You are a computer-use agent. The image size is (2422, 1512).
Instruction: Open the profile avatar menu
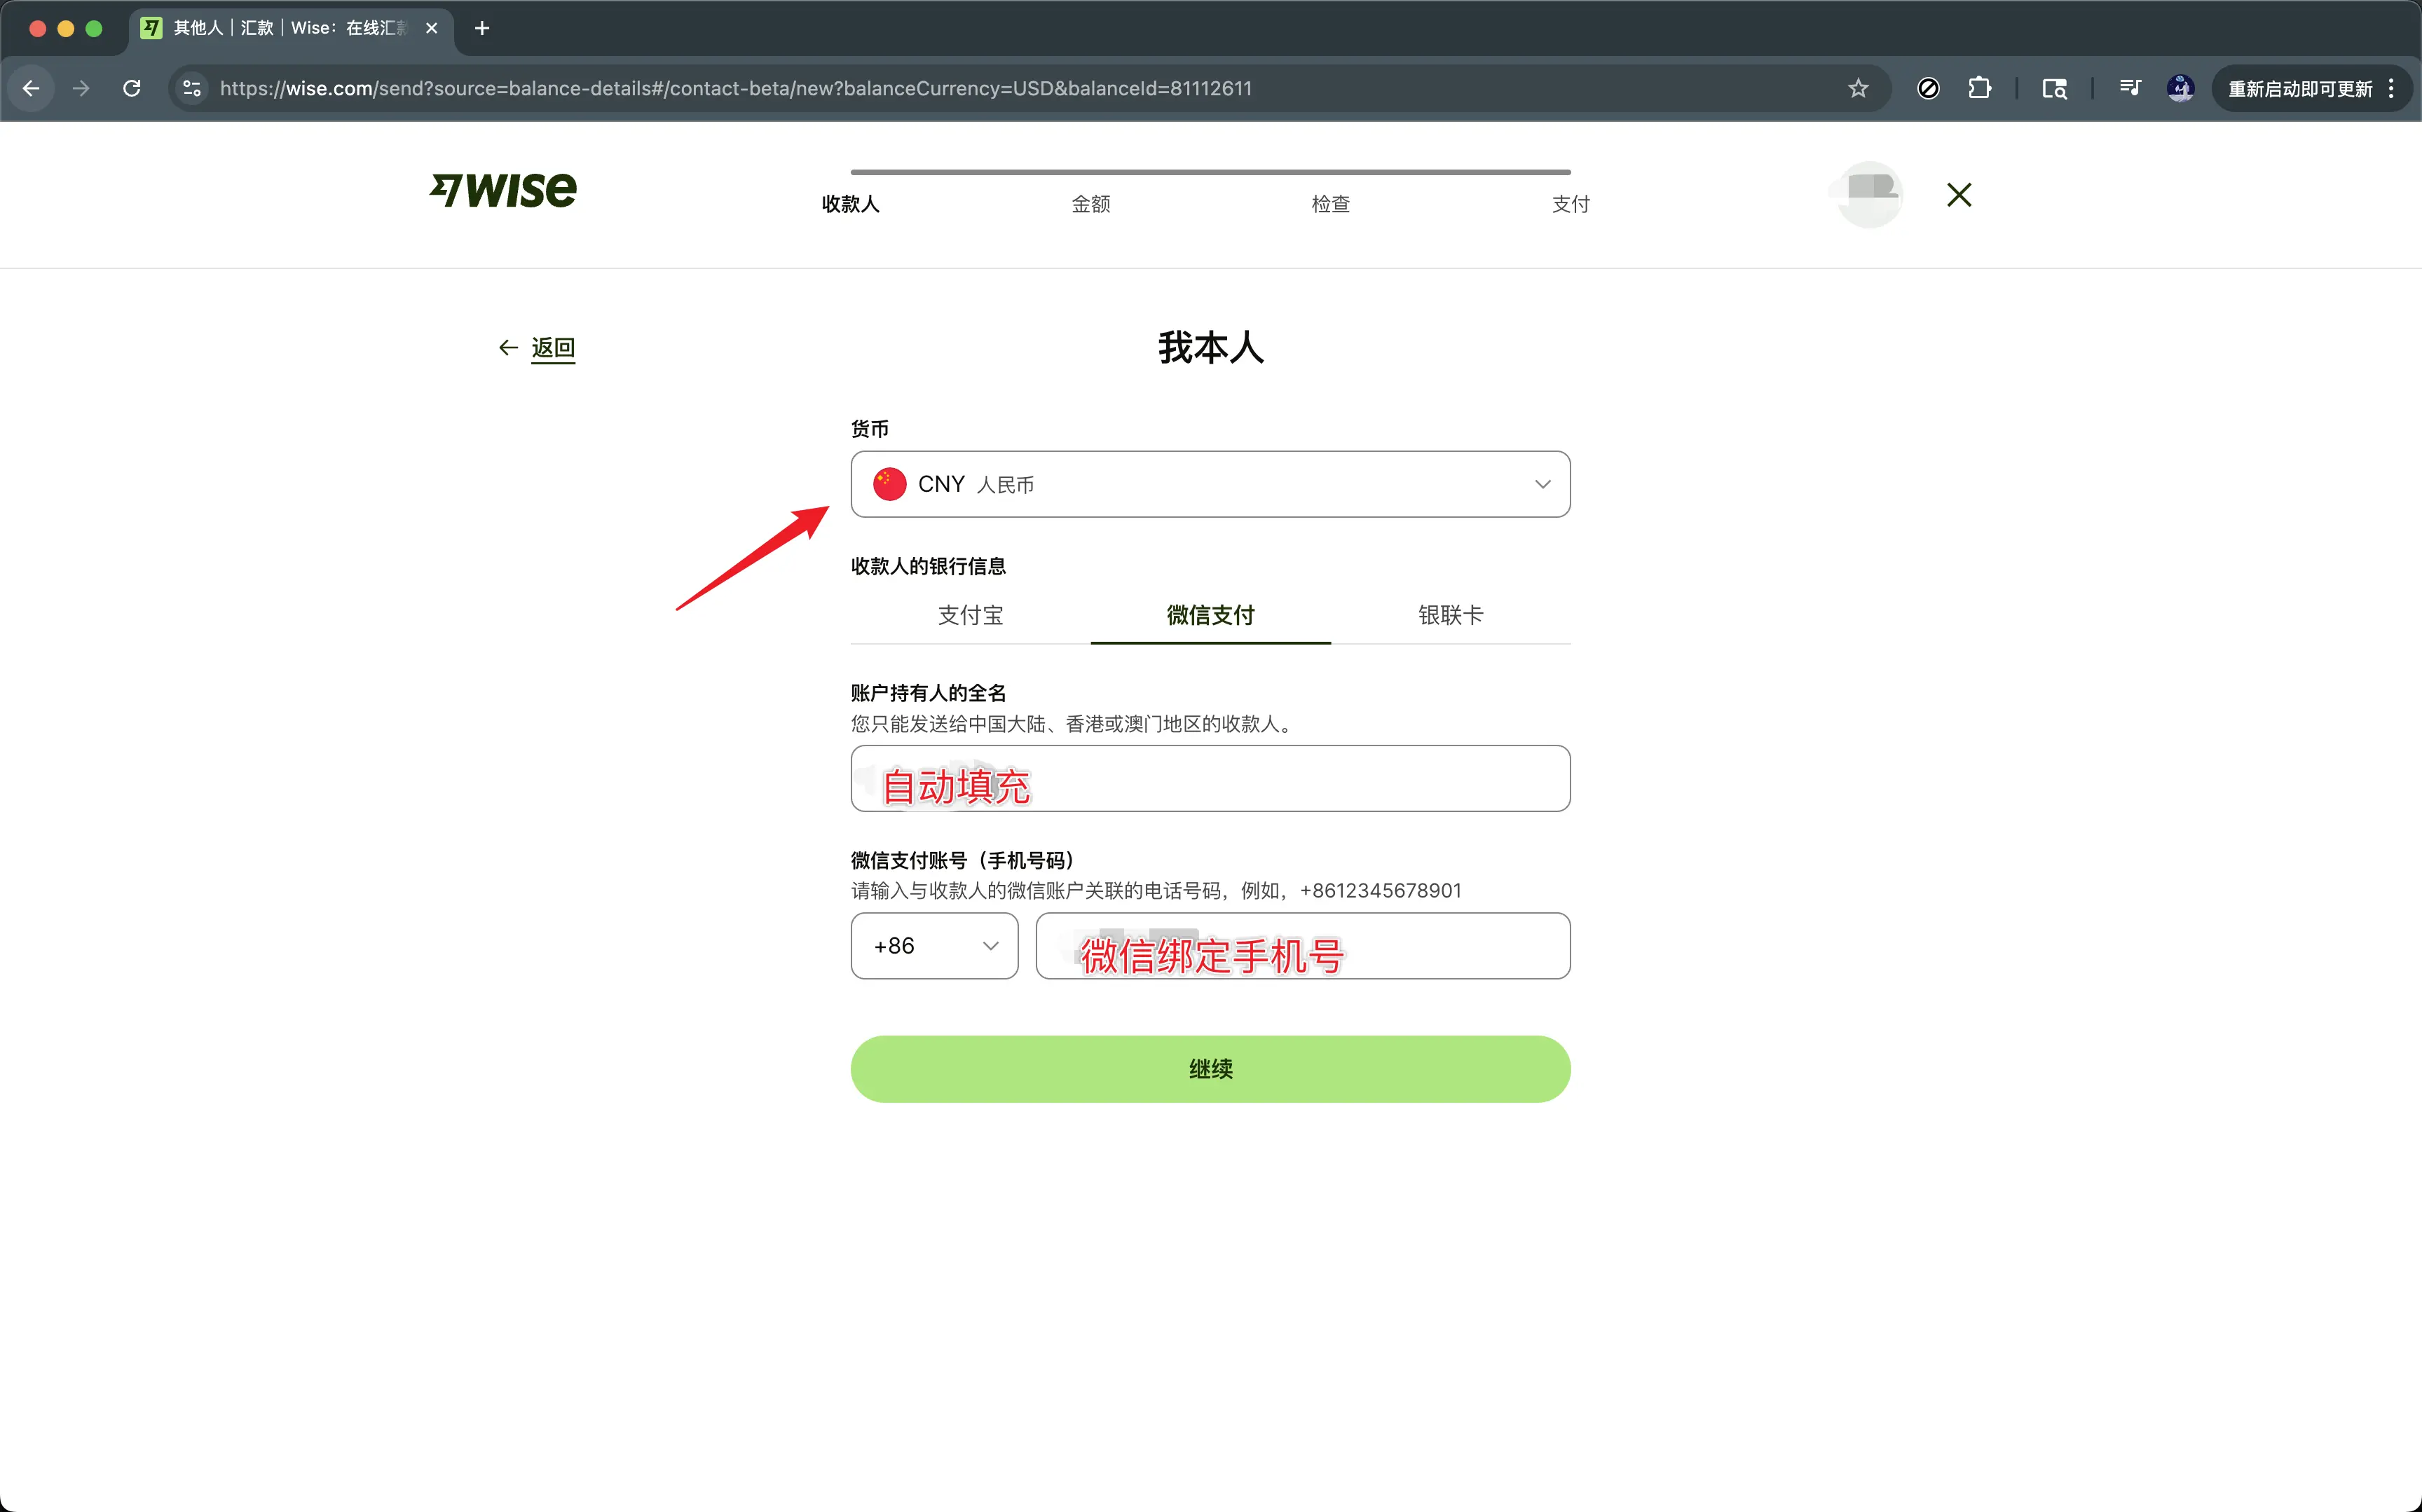pyautogui.click(x=1869, y=194)
